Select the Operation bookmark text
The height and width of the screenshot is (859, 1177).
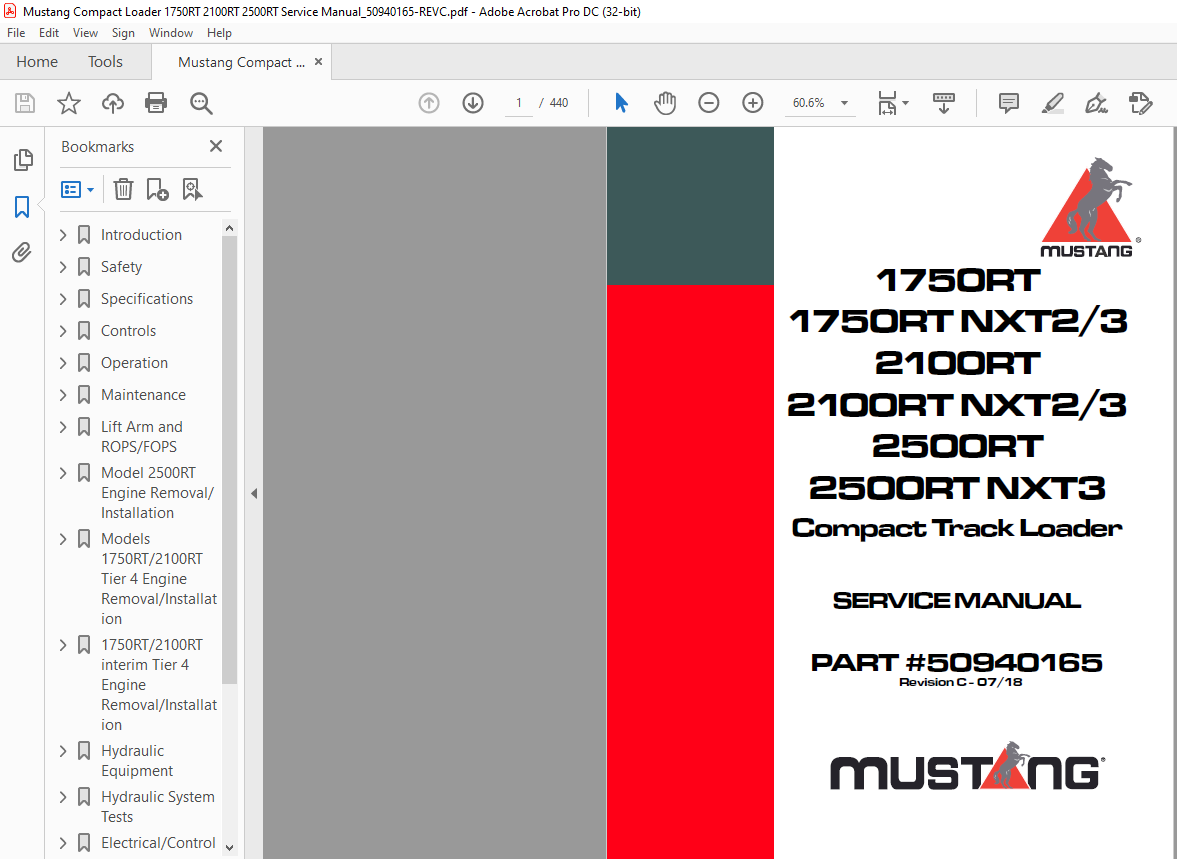134,363
